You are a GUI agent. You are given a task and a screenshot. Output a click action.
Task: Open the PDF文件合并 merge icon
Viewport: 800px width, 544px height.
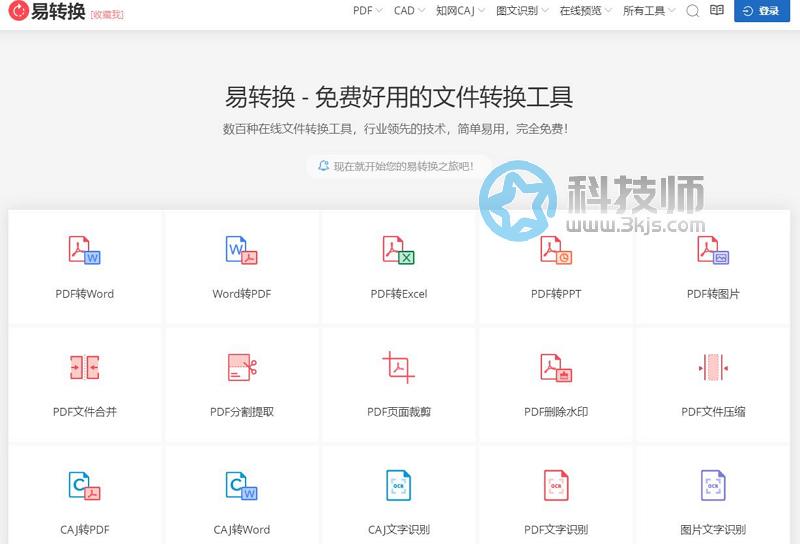85,367
